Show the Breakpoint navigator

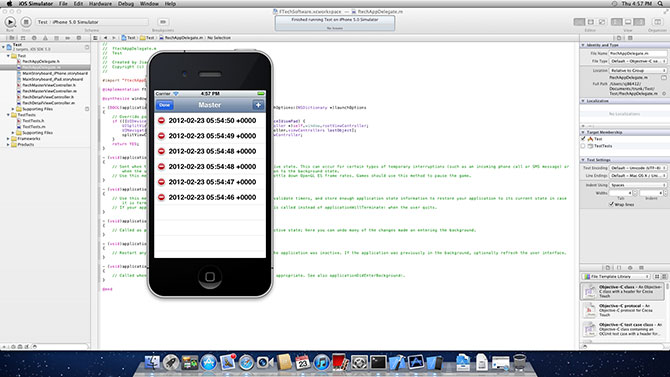tap(68, 38)
